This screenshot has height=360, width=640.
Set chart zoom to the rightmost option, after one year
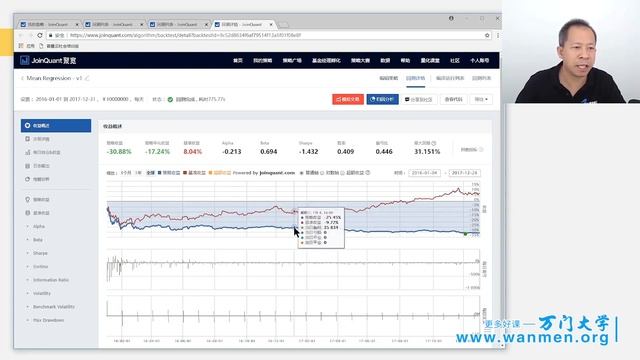coord(150,173)
